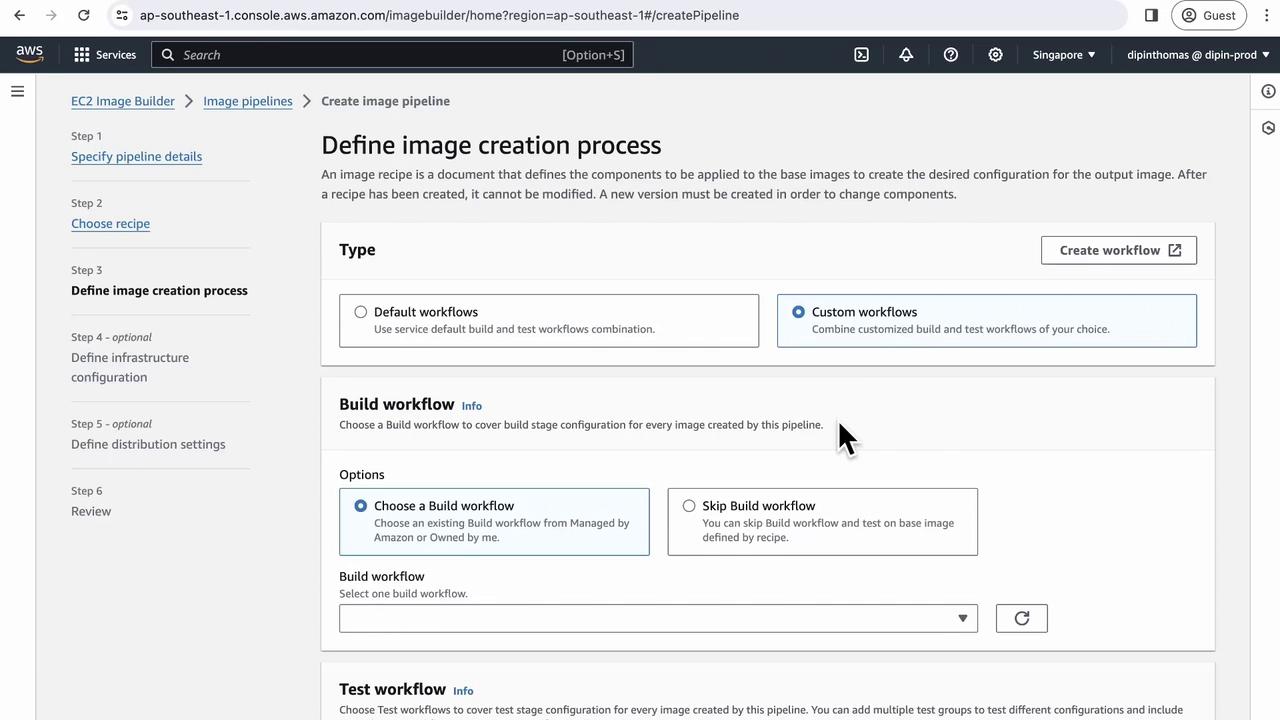Viewport: 1280px width, 720px height.
Task: Open console settings gear icon
Action: tap(995, 55)
